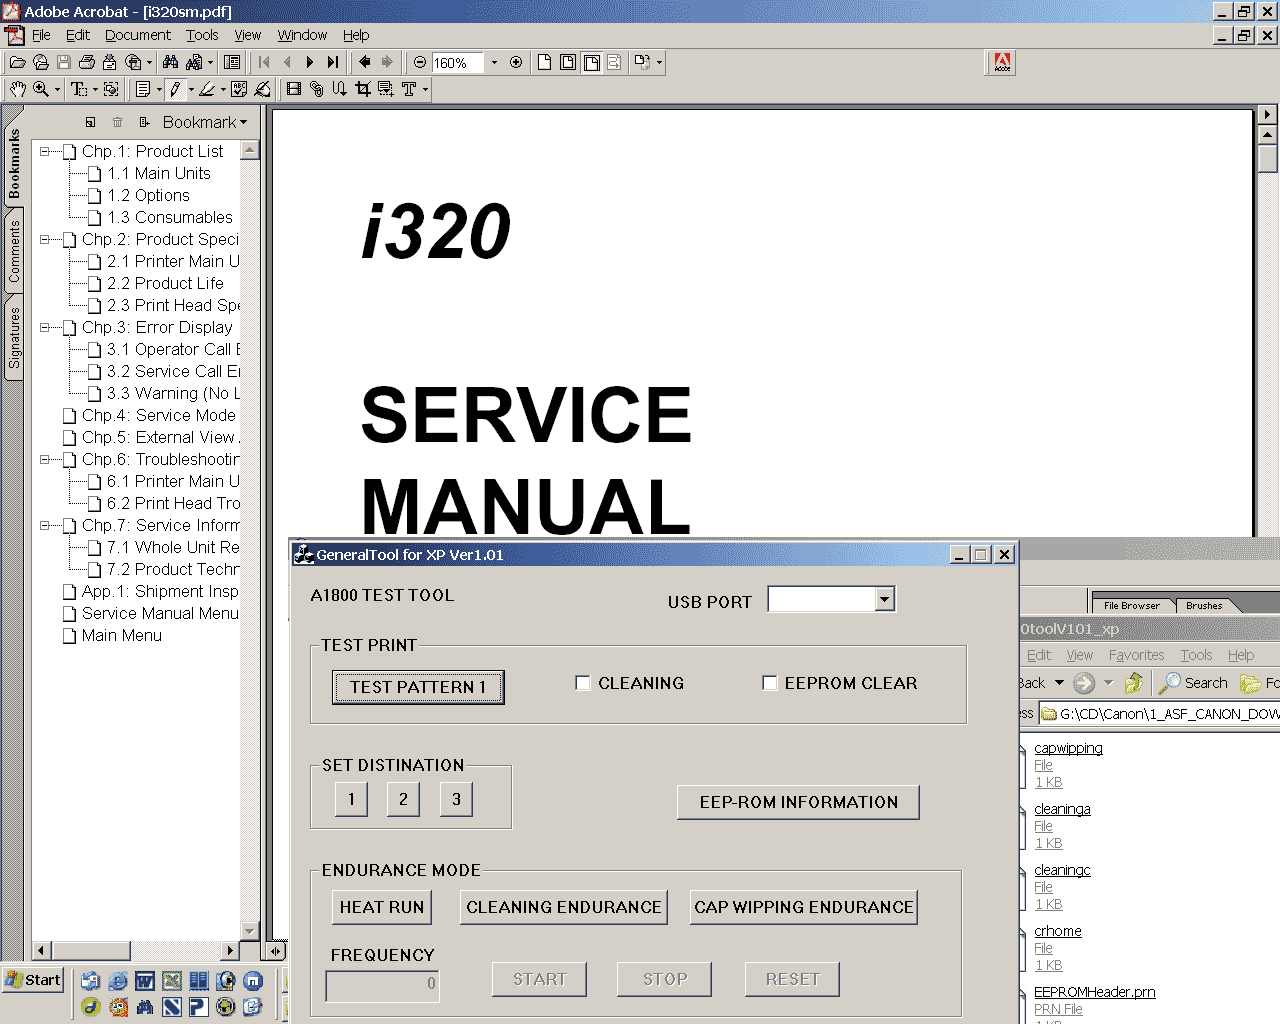Launch Internet Explorer from quick launch
This screenshot has width=1280, height=1024.
click(118, 981)
